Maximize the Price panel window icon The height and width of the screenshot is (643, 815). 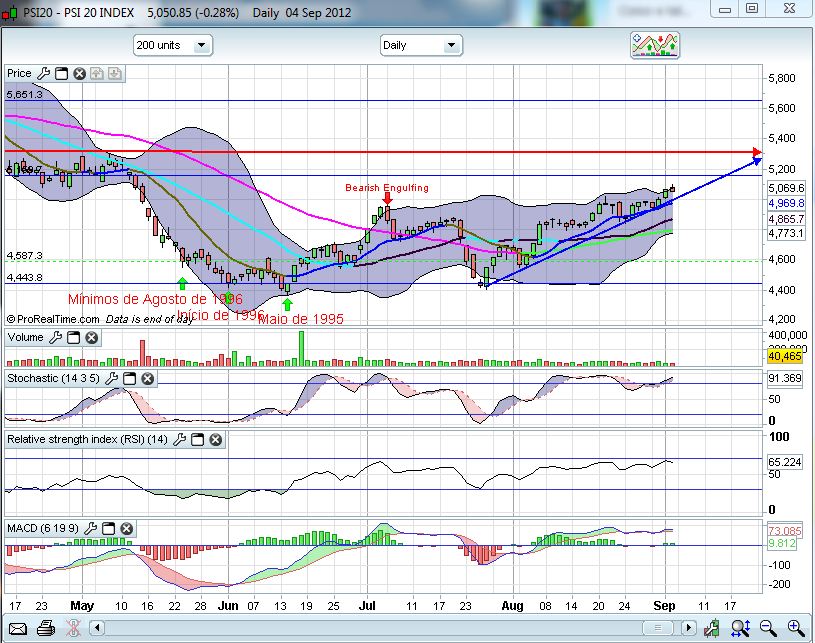click(61, 74)
